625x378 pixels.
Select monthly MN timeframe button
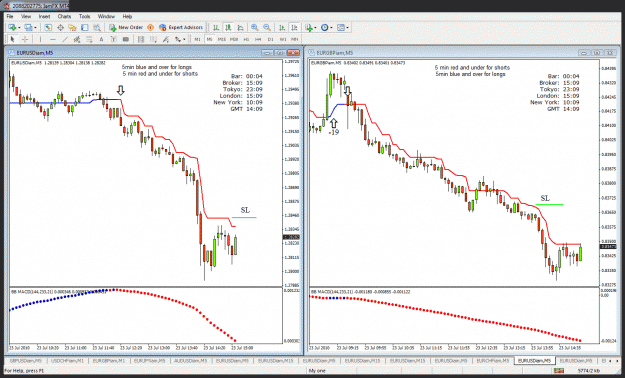tap(295, 39)
